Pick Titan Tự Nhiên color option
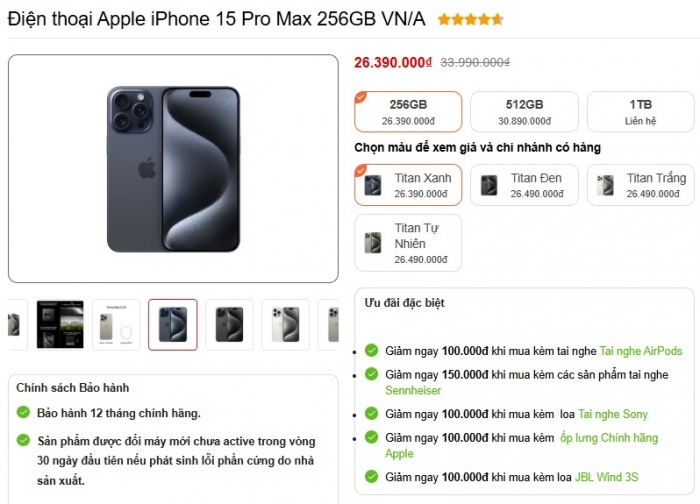700x504 pixels. (x=408, y=243)
